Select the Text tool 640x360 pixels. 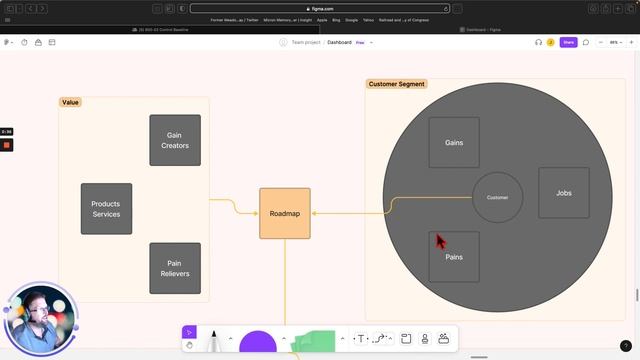pos(361,338)
